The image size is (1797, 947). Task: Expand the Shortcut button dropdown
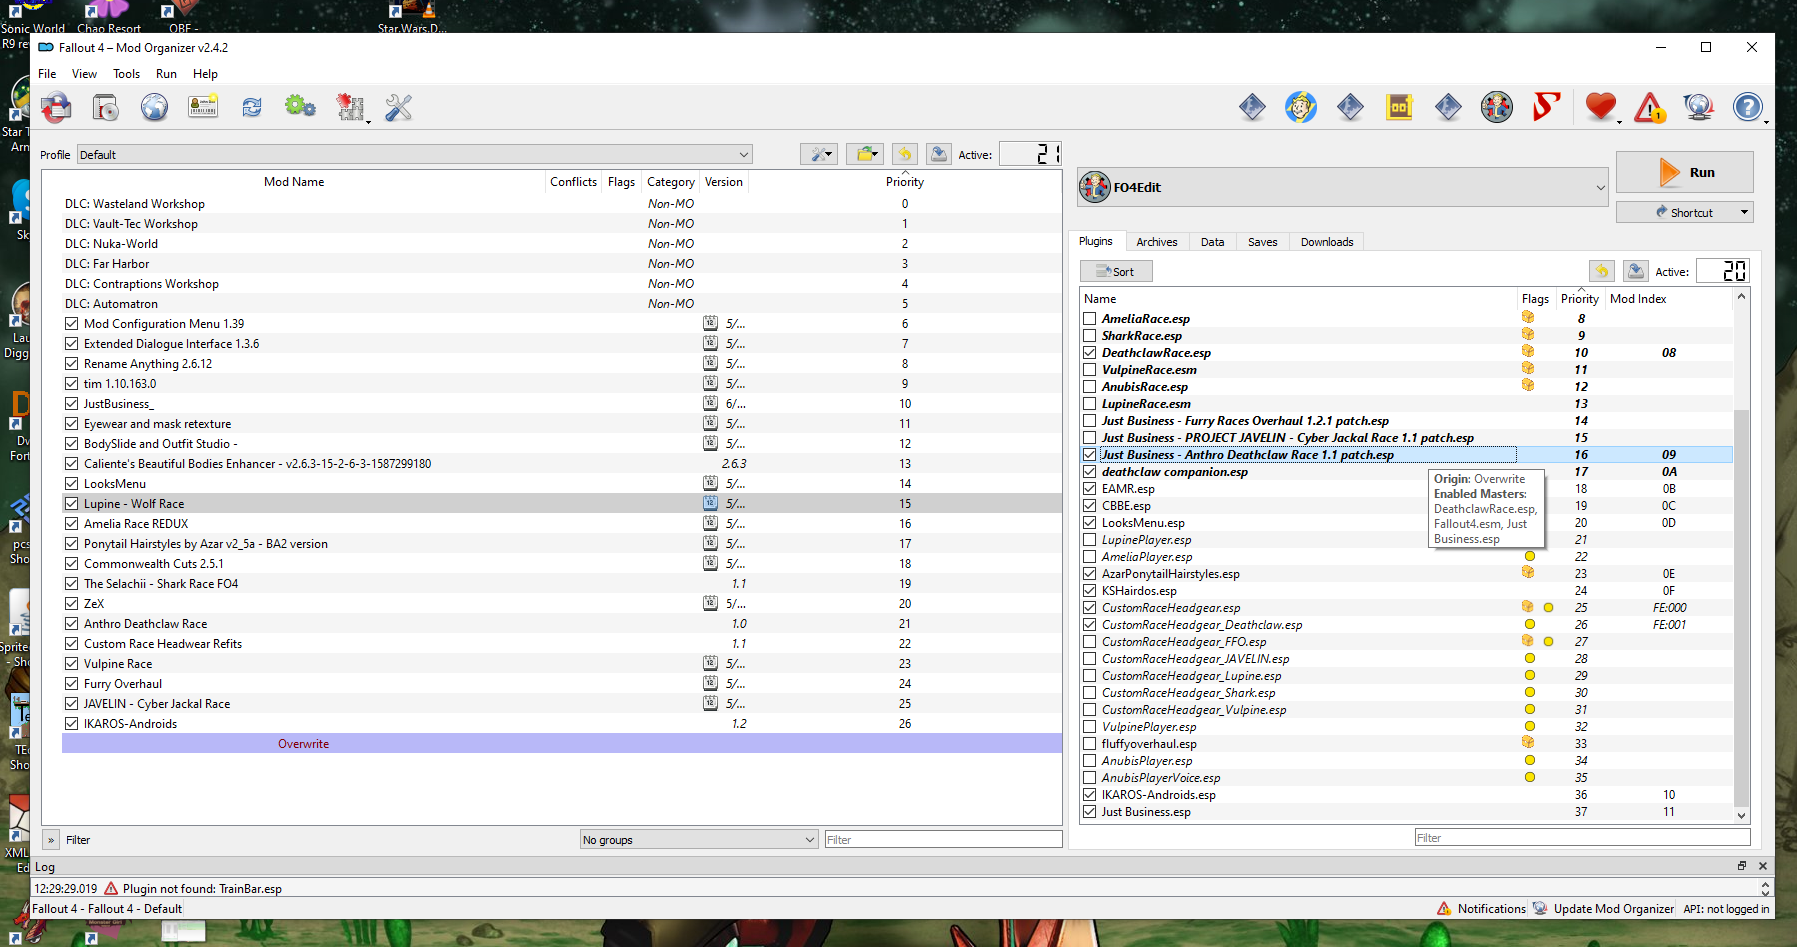(x=1744, y=212)
